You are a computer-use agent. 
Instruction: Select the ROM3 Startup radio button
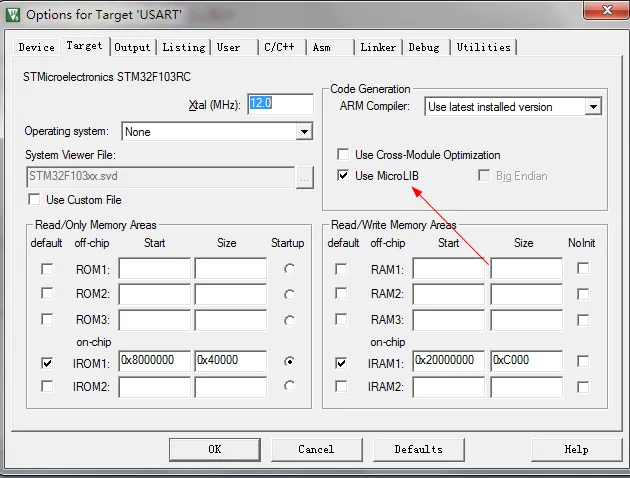[289, 320]
